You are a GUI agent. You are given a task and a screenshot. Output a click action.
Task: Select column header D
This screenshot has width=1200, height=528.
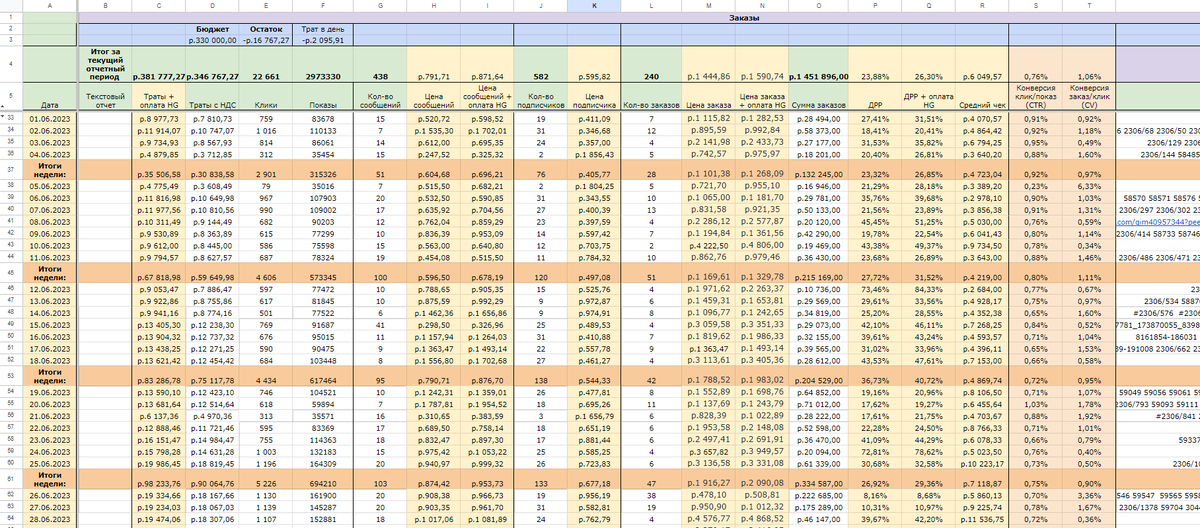(211, 6)
